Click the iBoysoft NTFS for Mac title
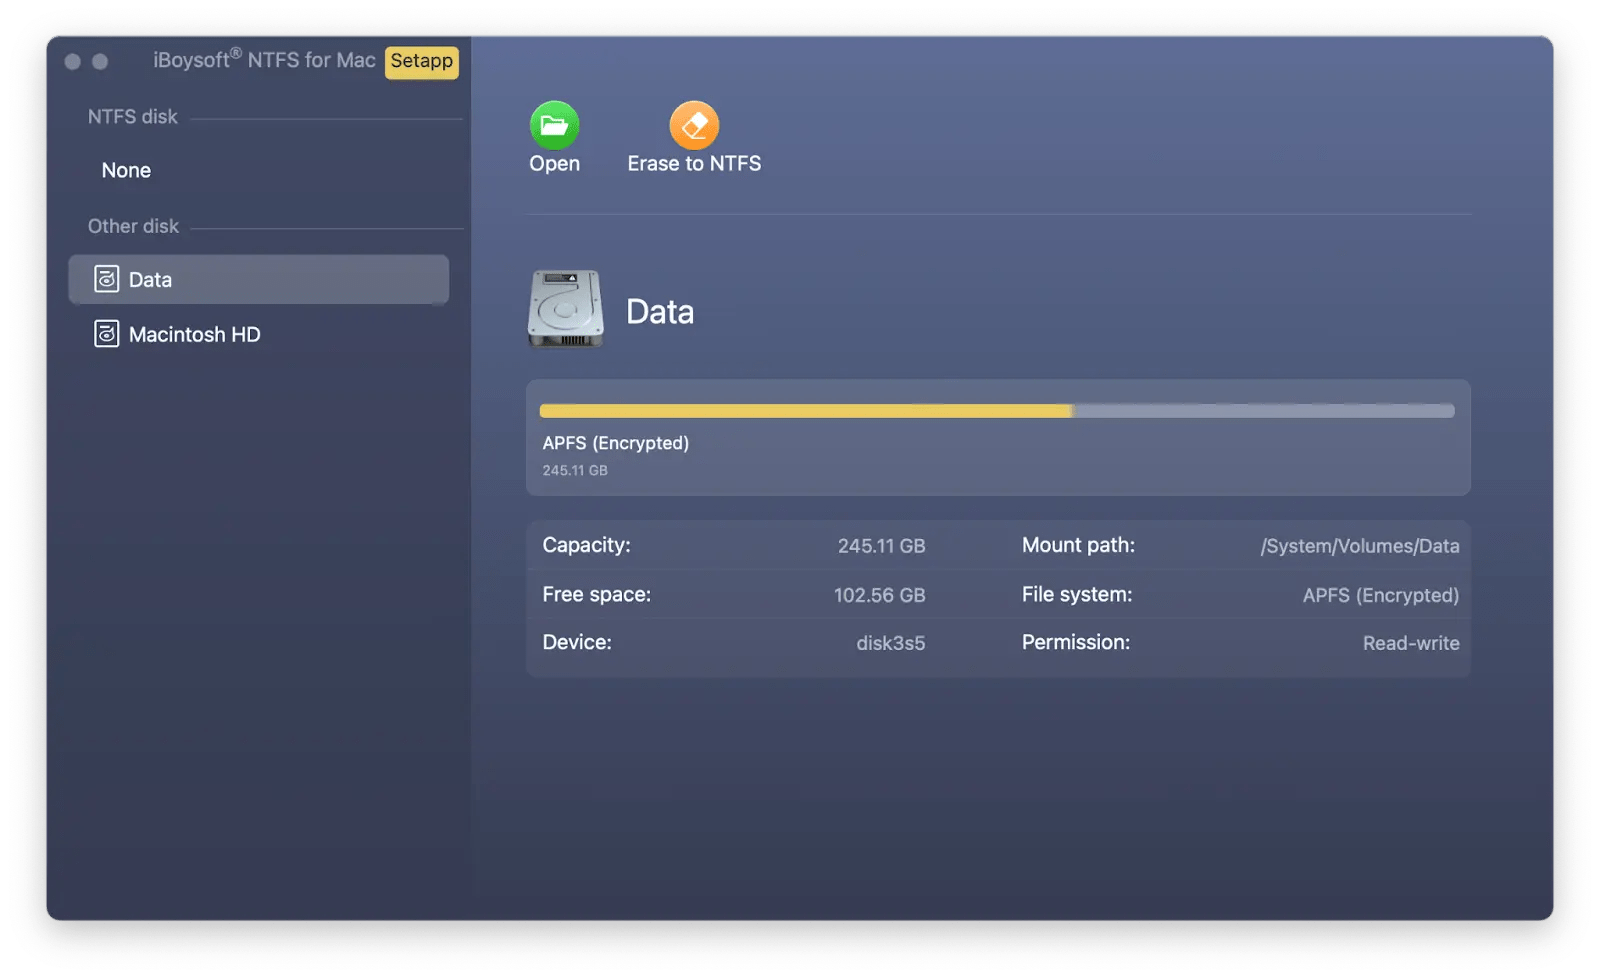Viewport: 1600px width, 978px height. [264, 60]
